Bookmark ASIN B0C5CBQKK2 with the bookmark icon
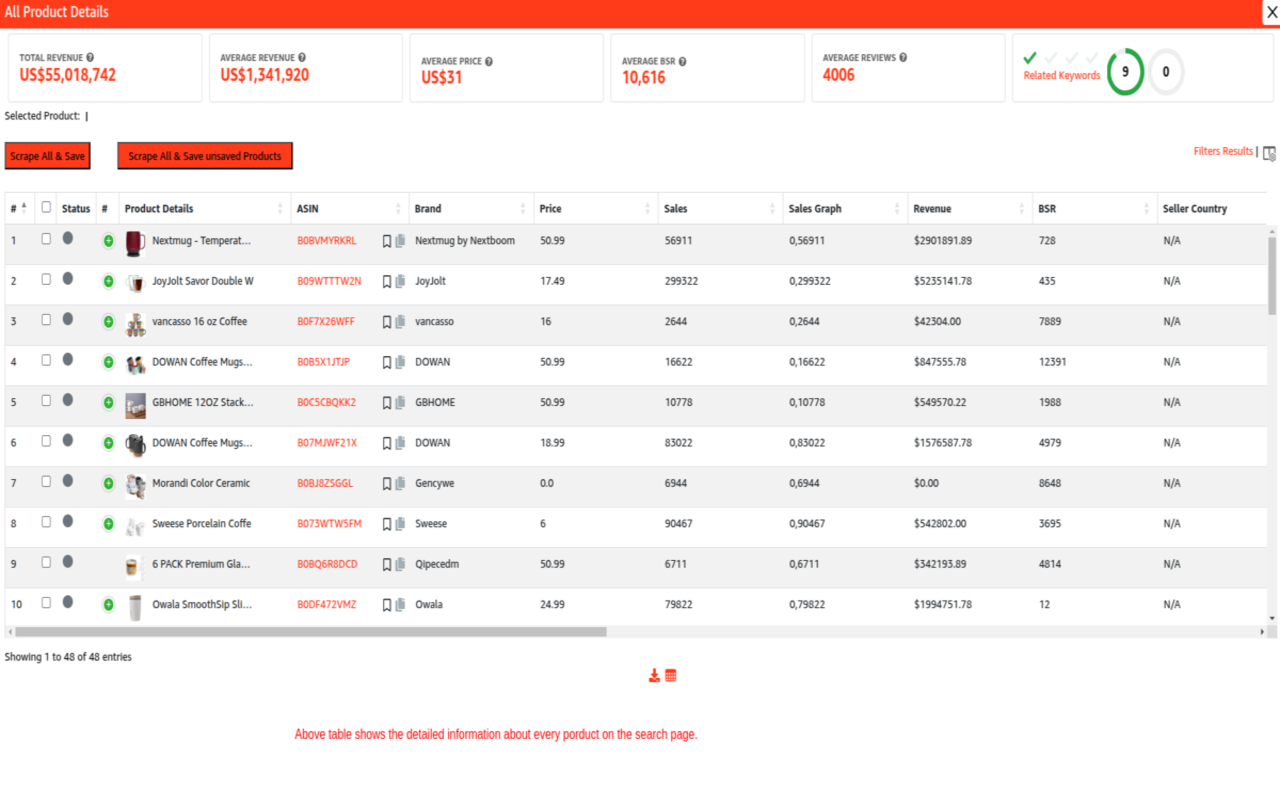Screen dimensions: 1280x800 click(387, 403)
